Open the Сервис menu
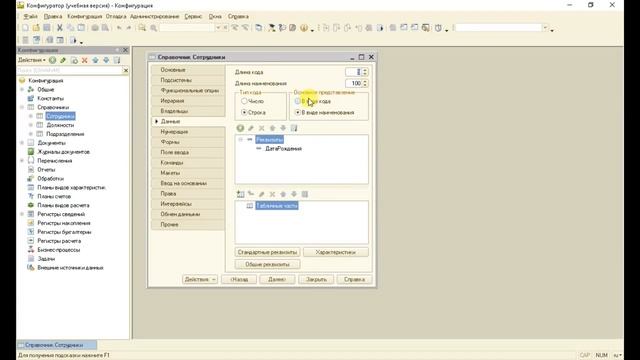 [x=193, y=16]
